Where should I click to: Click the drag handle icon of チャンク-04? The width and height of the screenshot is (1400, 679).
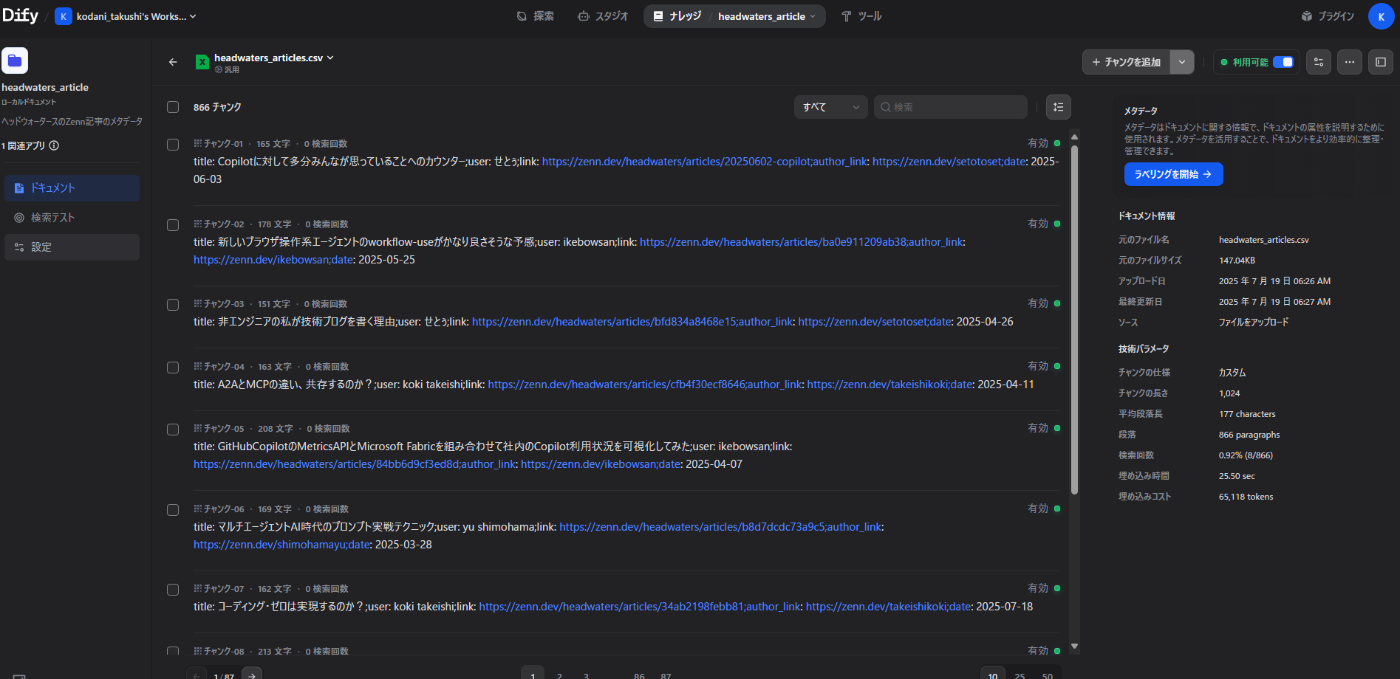(198, 367)
